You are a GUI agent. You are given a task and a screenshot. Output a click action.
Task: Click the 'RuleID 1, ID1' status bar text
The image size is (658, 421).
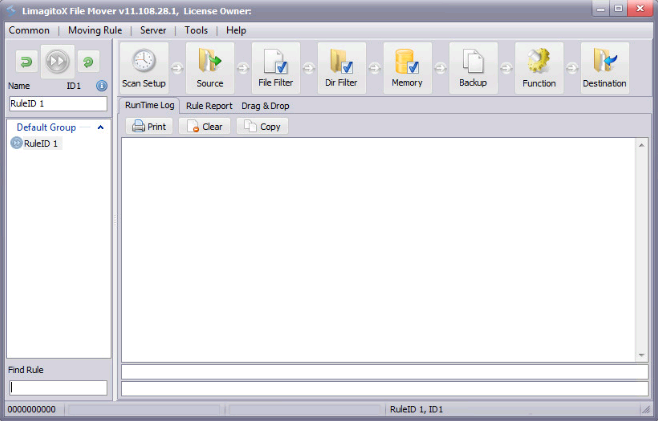coord(416,409)
